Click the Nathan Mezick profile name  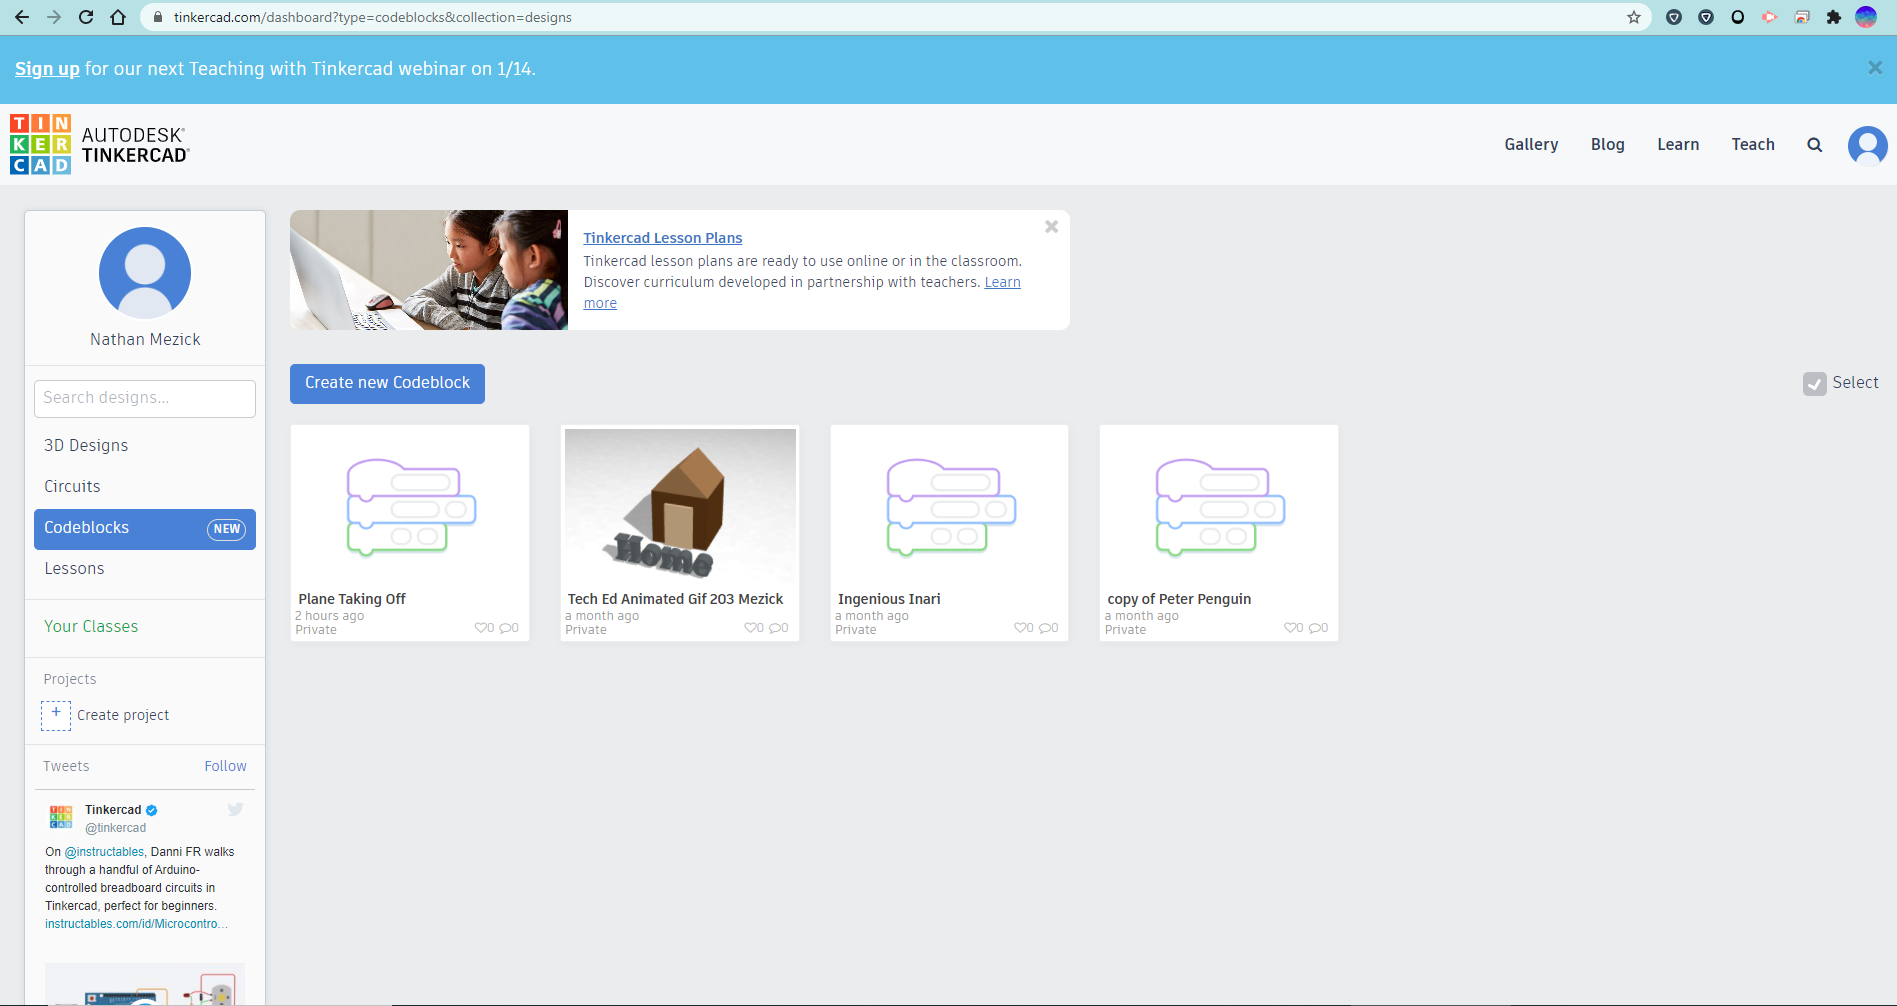[x=145, y=340]
